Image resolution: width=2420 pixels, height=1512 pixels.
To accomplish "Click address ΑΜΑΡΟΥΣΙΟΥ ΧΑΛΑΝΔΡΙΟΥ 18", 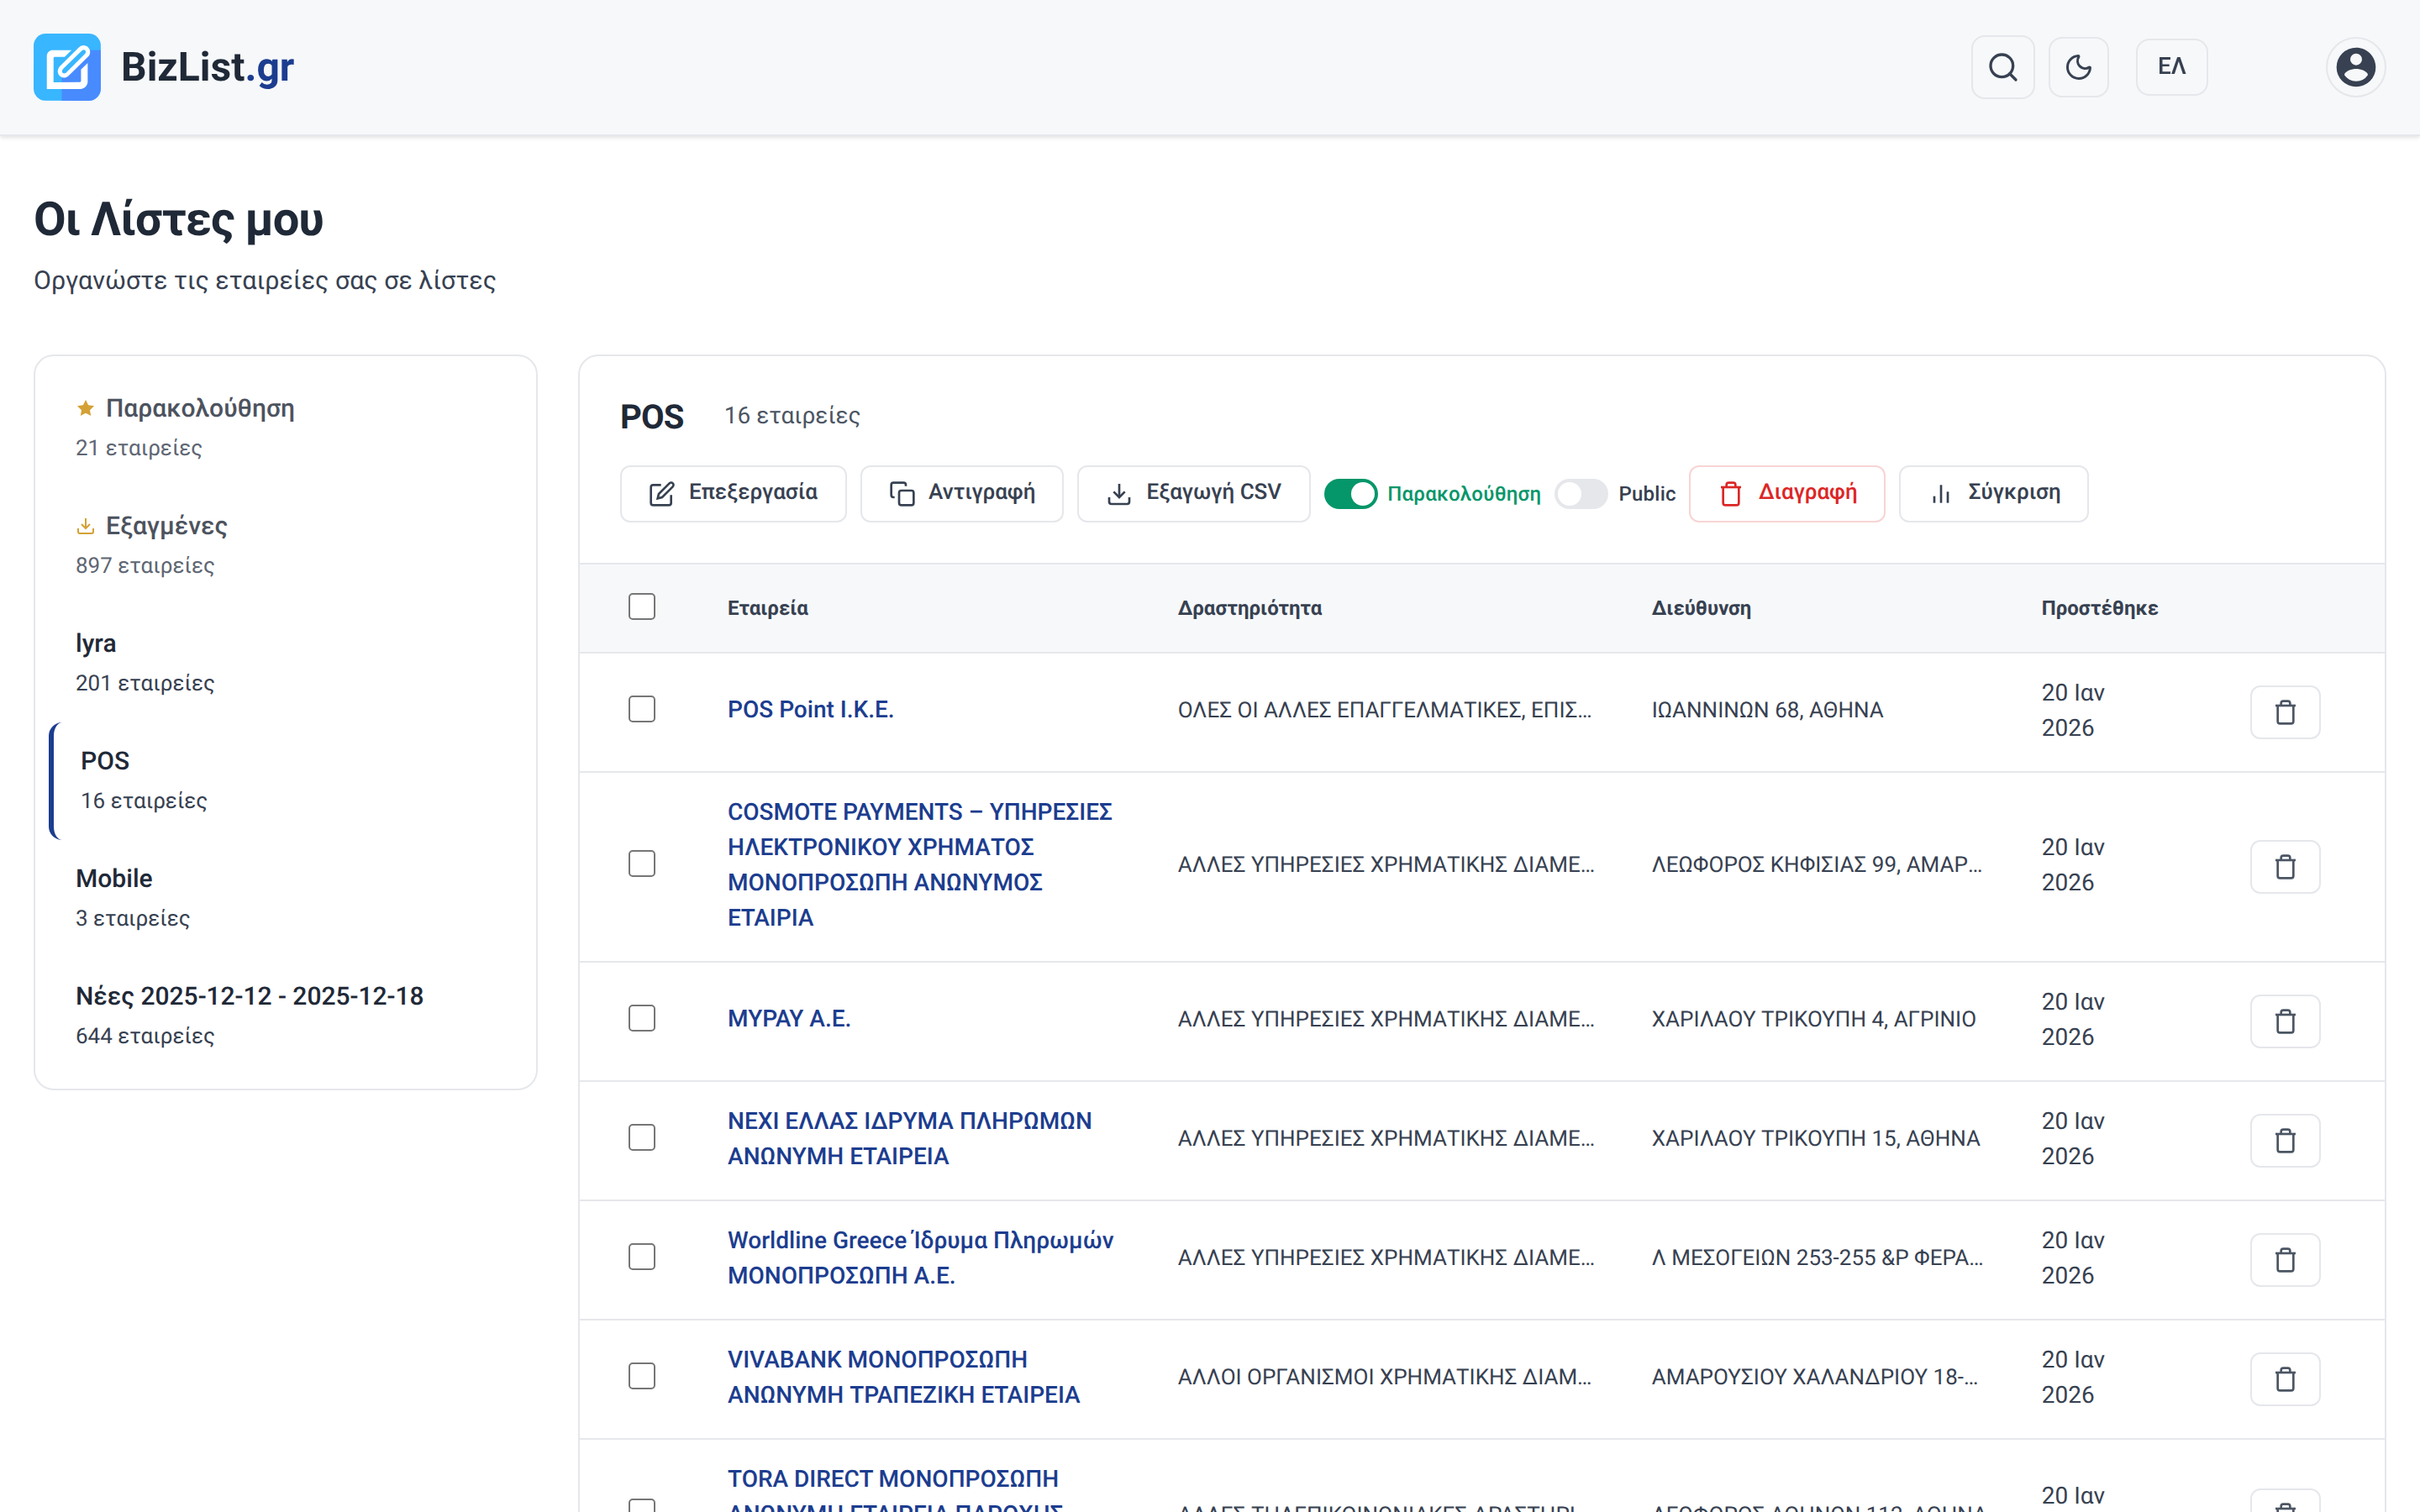I will pyautogui.click(x=1814, y=1376).
